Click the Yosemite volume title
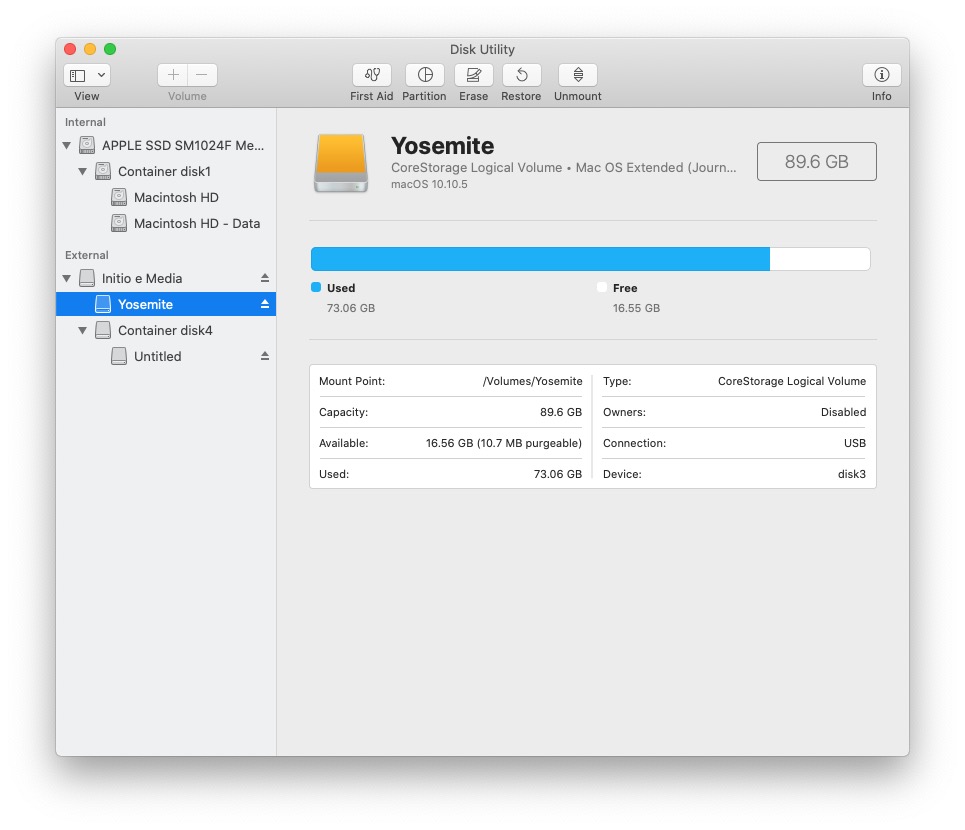Image resolution: width=965 pixels, height=830 pixels. pyautogui.click(x=442, y=146)
